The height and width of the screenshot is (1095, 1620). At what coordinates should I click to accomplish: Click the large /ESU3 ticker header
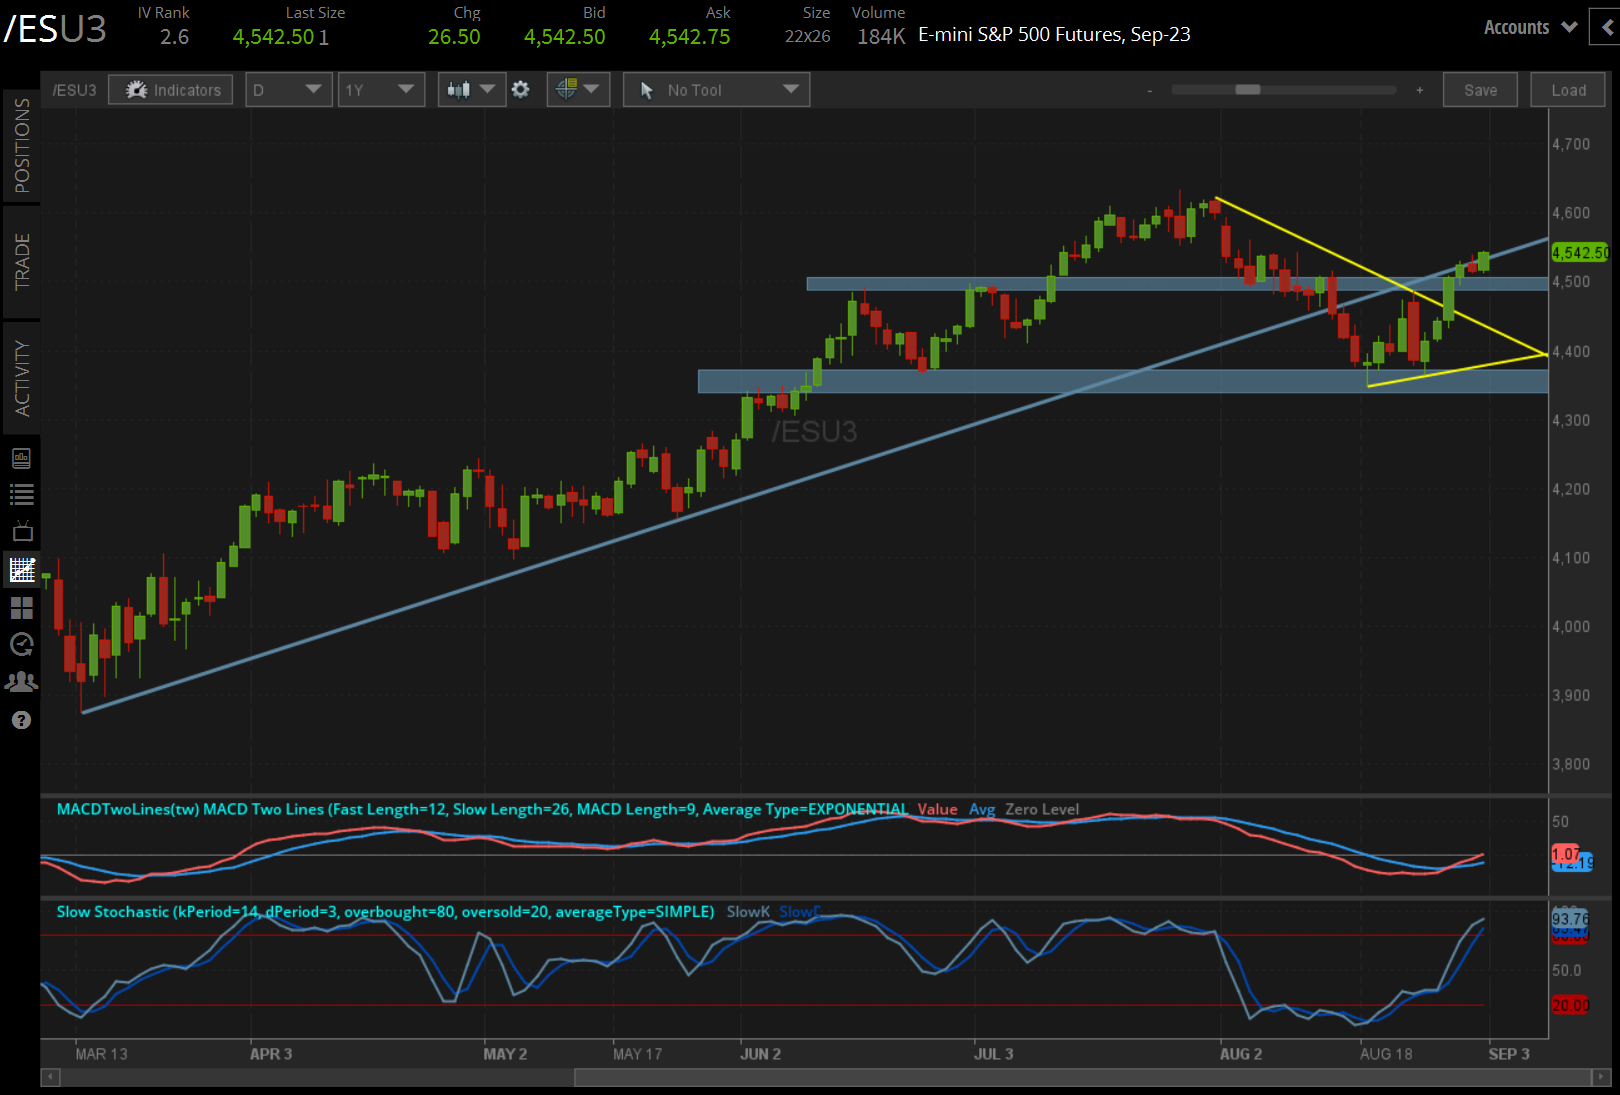[55, 30]
